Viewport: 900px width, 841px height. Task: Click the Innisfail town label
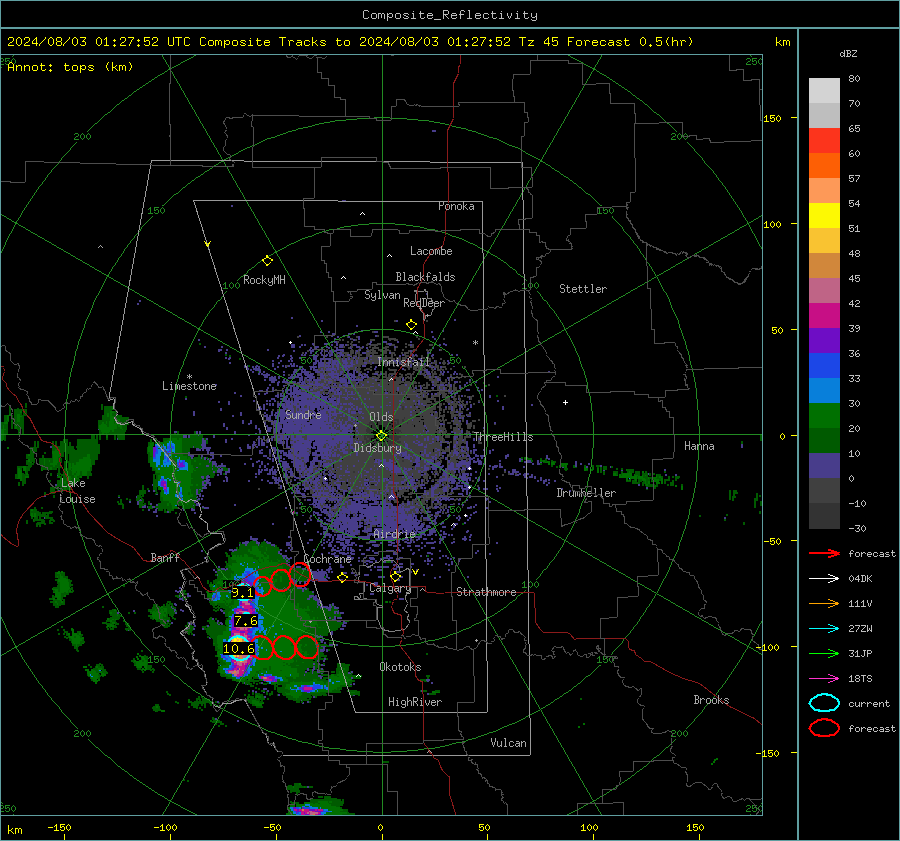[x=403, y=362]
